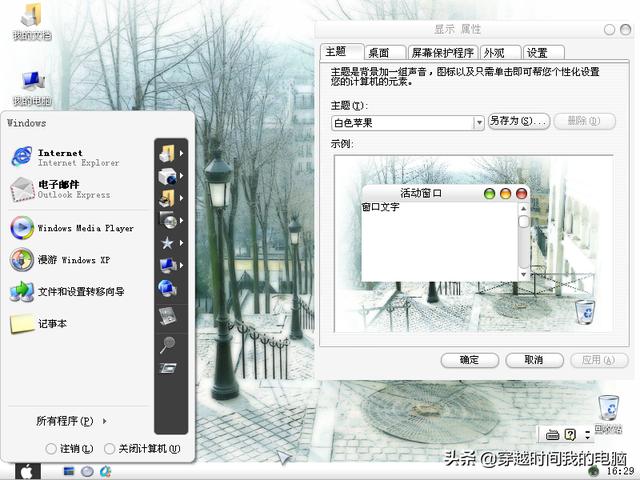Click 关闭计算机(U) shut down button
Viewport: 640px width, 480px height.
point(142,449)
